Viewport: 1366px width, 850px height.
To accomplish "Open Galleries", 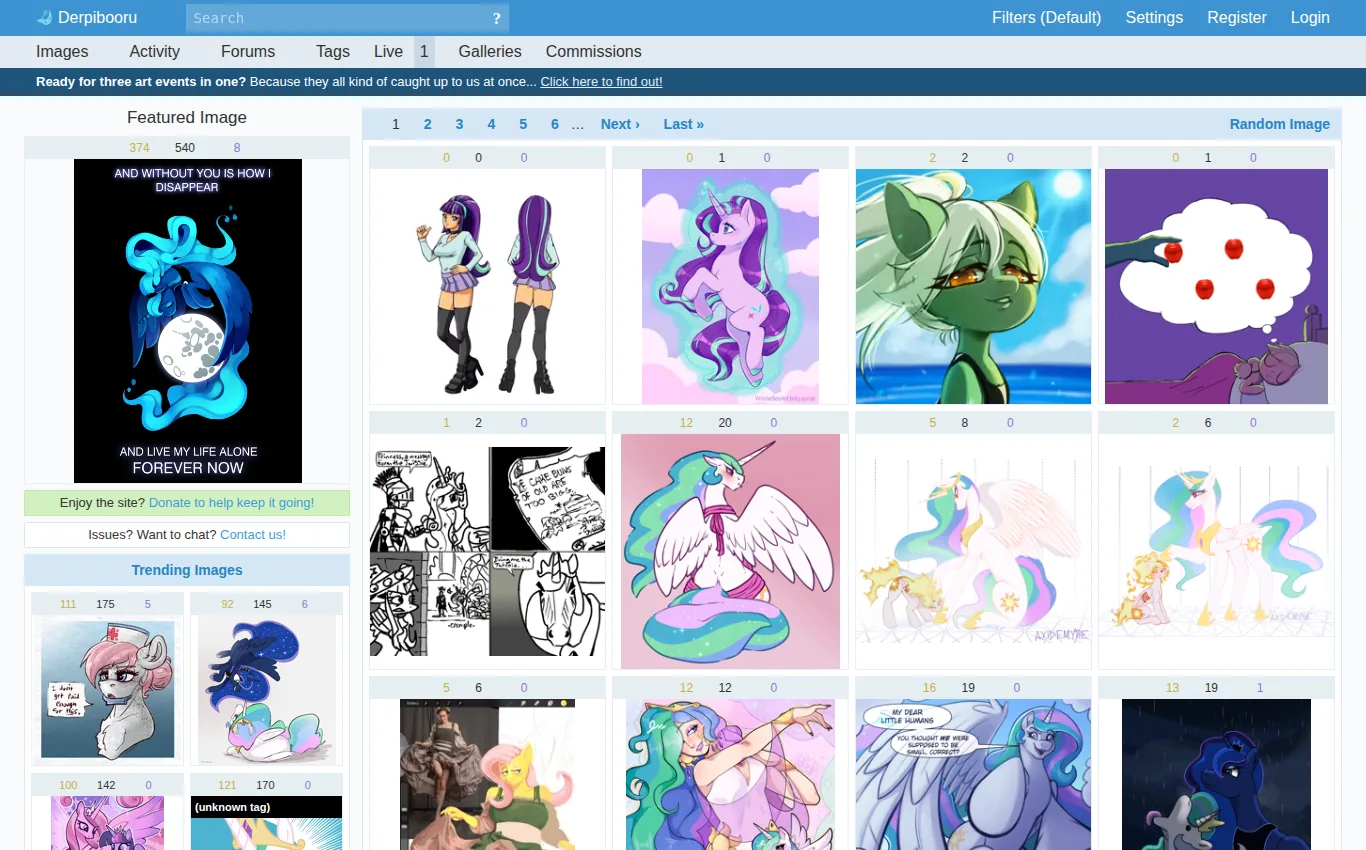I will coord(490,52).
